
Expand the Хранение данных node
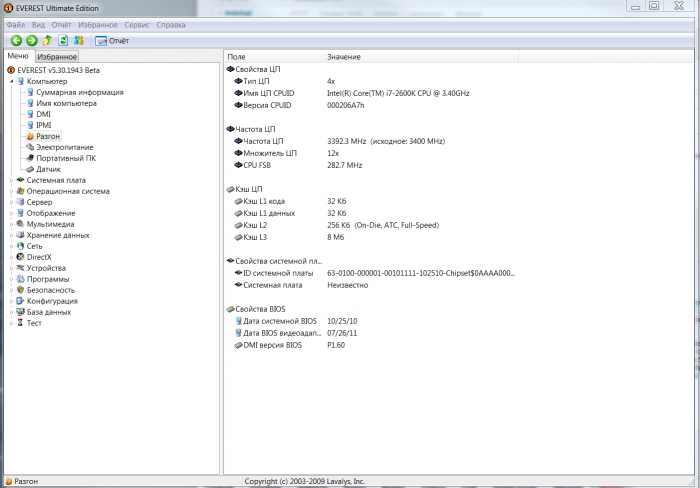[12, 235]
